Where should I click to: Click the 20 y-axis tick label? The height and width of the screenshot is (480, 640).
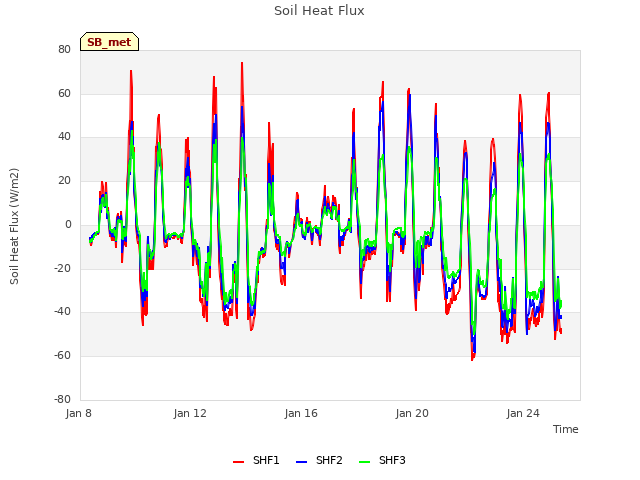tap(64, 180)
